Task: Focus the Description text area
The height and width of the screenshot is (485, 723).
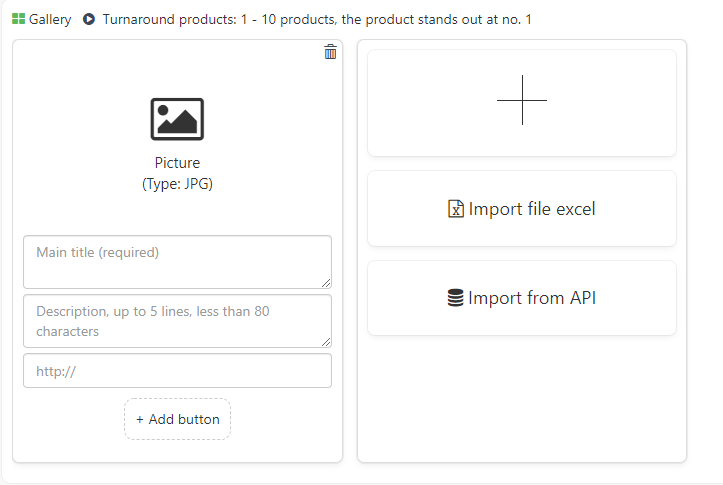Action: (x=178, y=321)
